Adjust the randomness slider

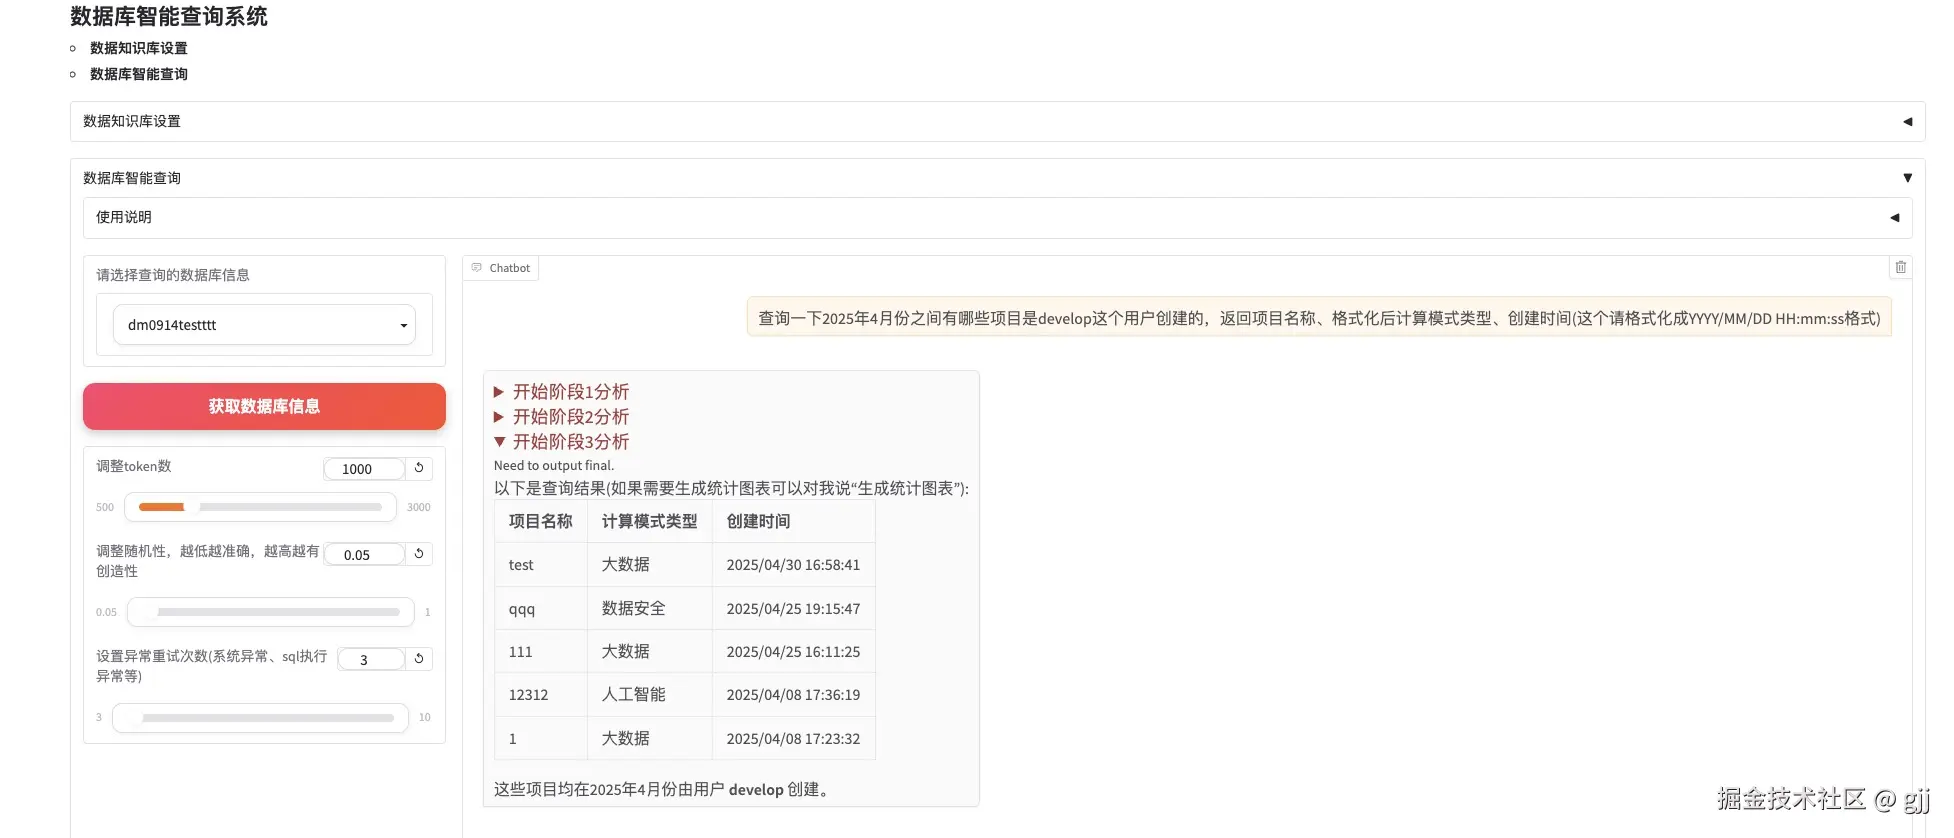tap(270, 612)
